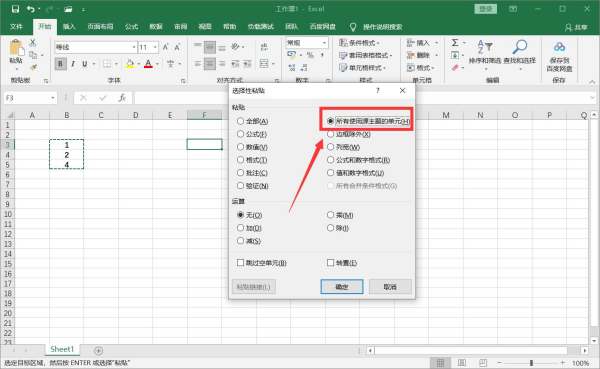Open the 格式 dropdown in cells group
This screenshot has width=600, height=369.
coord(421,68)
